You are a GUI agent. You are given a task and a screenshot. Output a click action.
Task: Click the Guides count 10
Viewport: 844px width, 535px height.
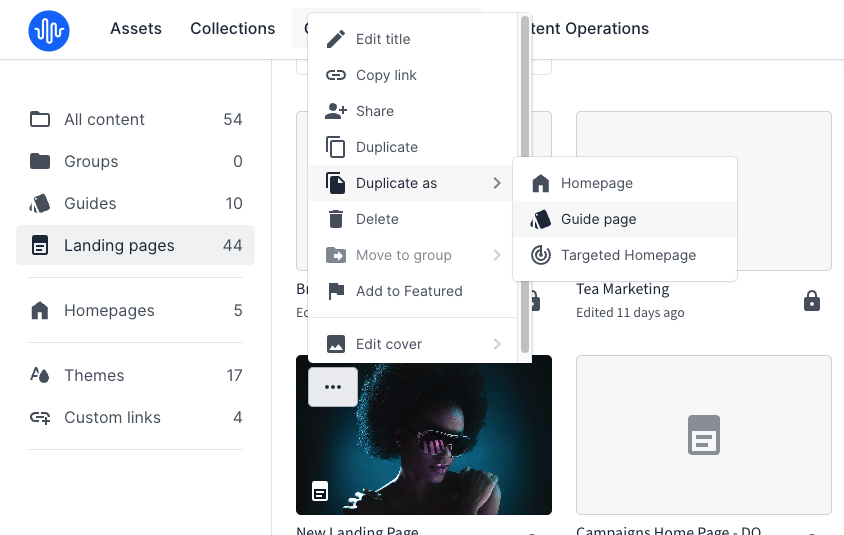pos(234,203)
